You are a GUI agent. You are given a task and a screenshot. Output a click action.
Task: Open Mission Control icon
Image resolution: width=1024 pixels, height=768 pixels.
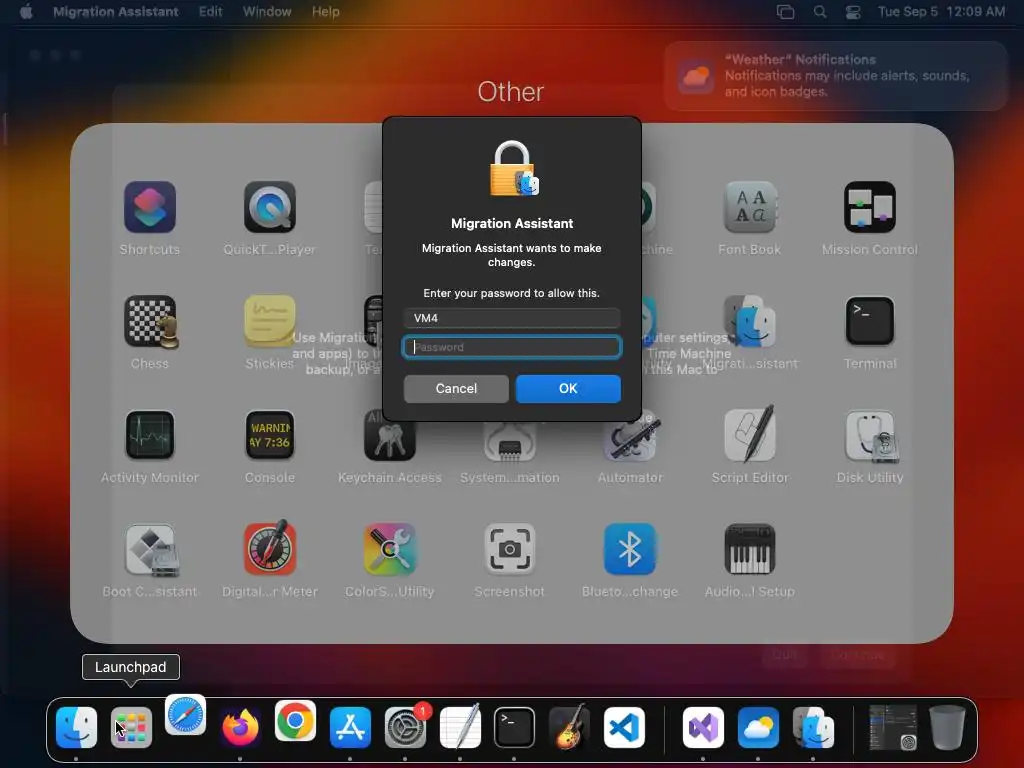point(870,207)
